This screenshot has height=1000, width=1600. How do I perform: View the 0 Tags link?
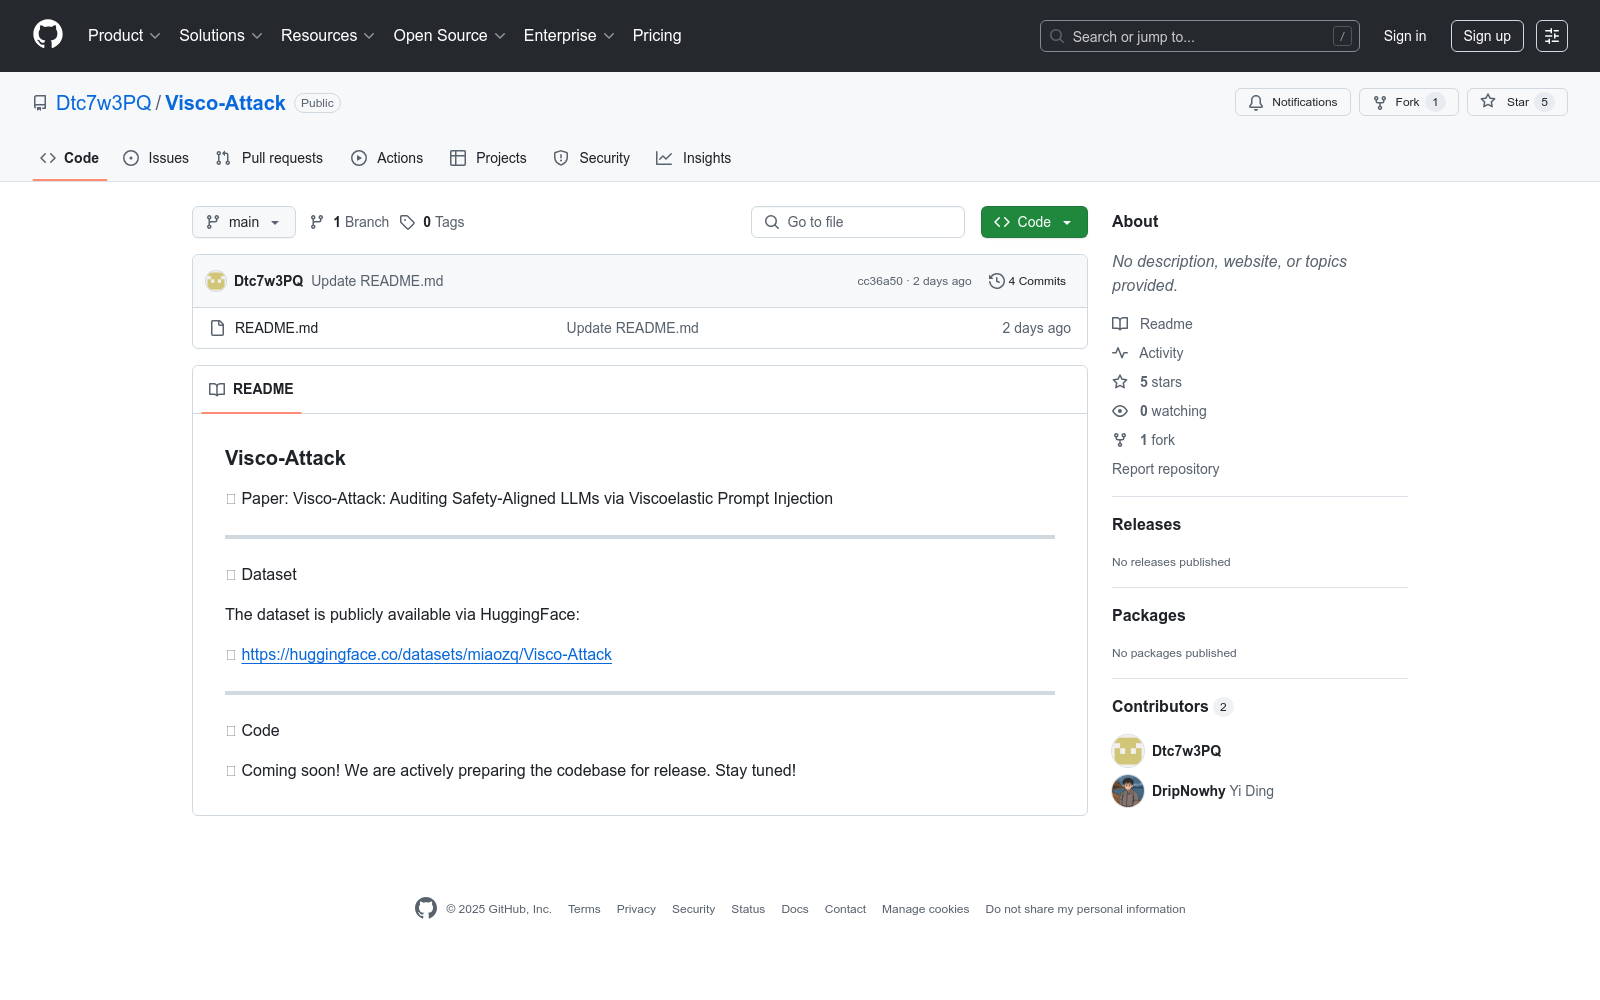(x=432, y=222)
